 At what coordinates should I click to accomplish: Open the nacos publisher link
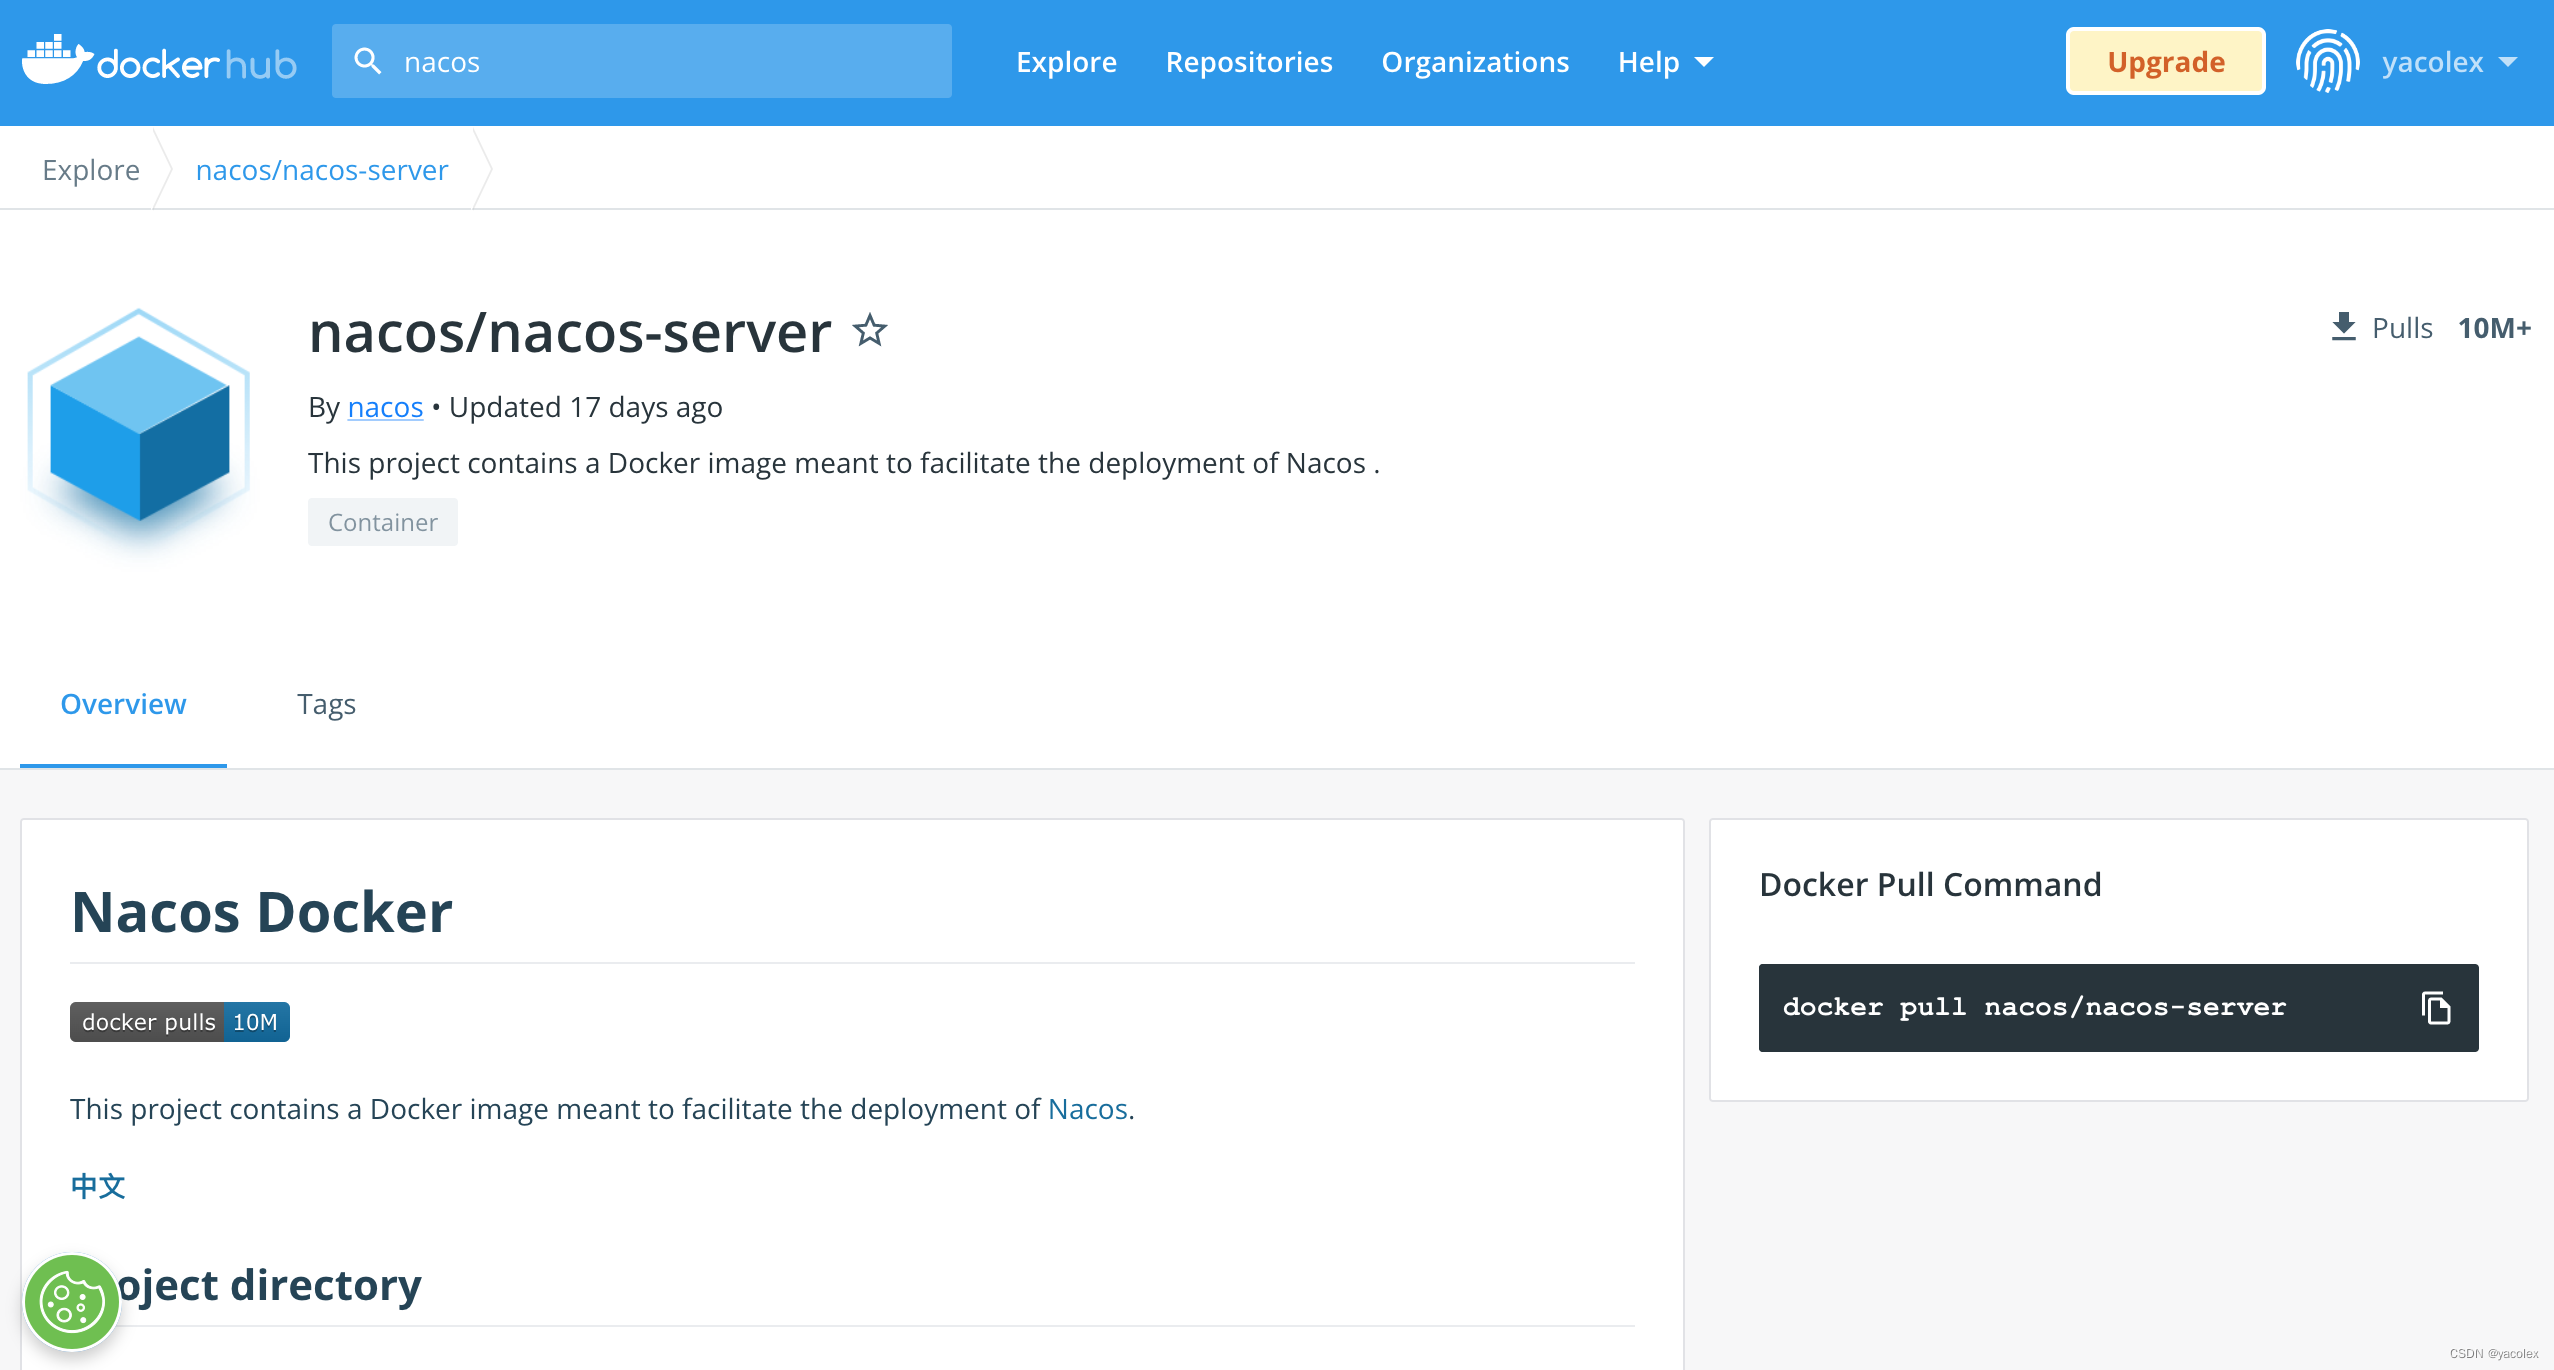click(385, 407)
